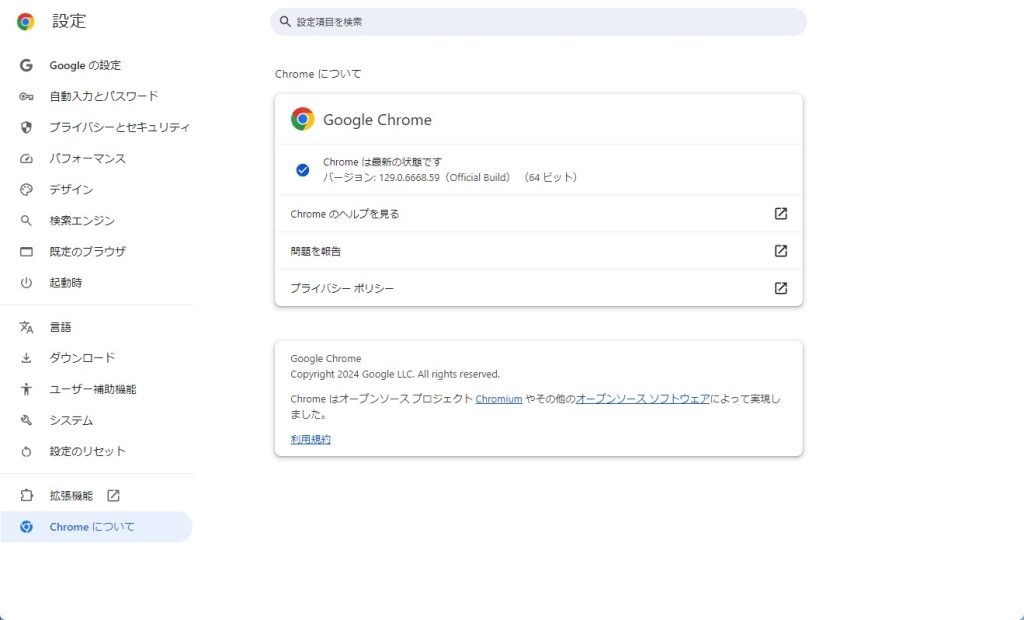
Task: Click the Google の設定 G icon
Action: 27,65
